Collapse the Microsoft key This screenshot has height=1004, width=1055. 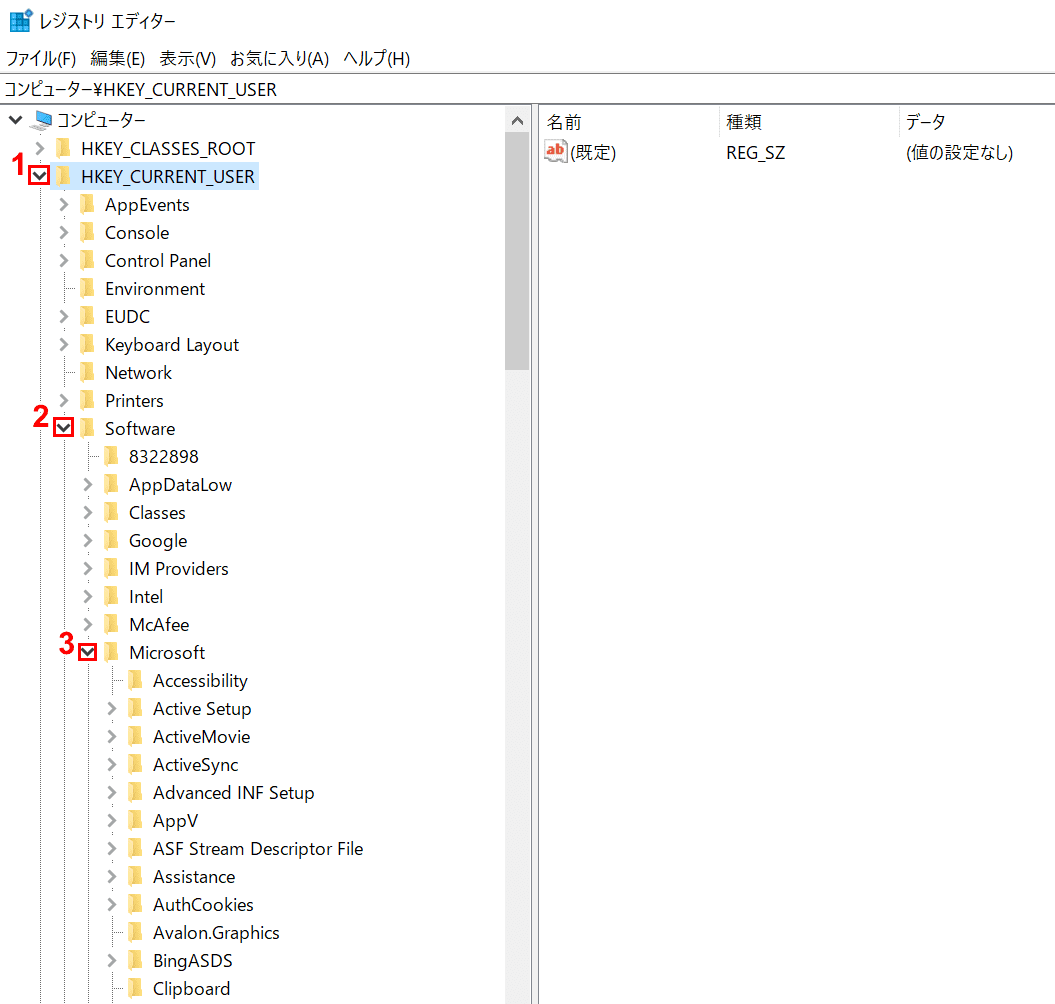tap(88, 652)
